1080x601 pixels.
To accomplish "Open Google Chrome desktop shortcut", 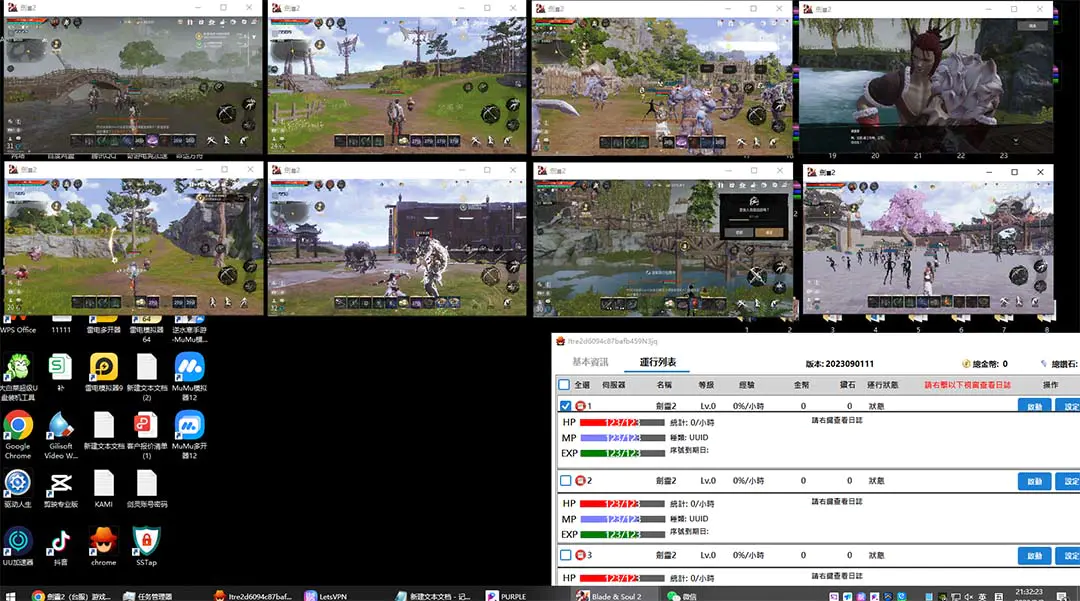I will coord(17,425).
